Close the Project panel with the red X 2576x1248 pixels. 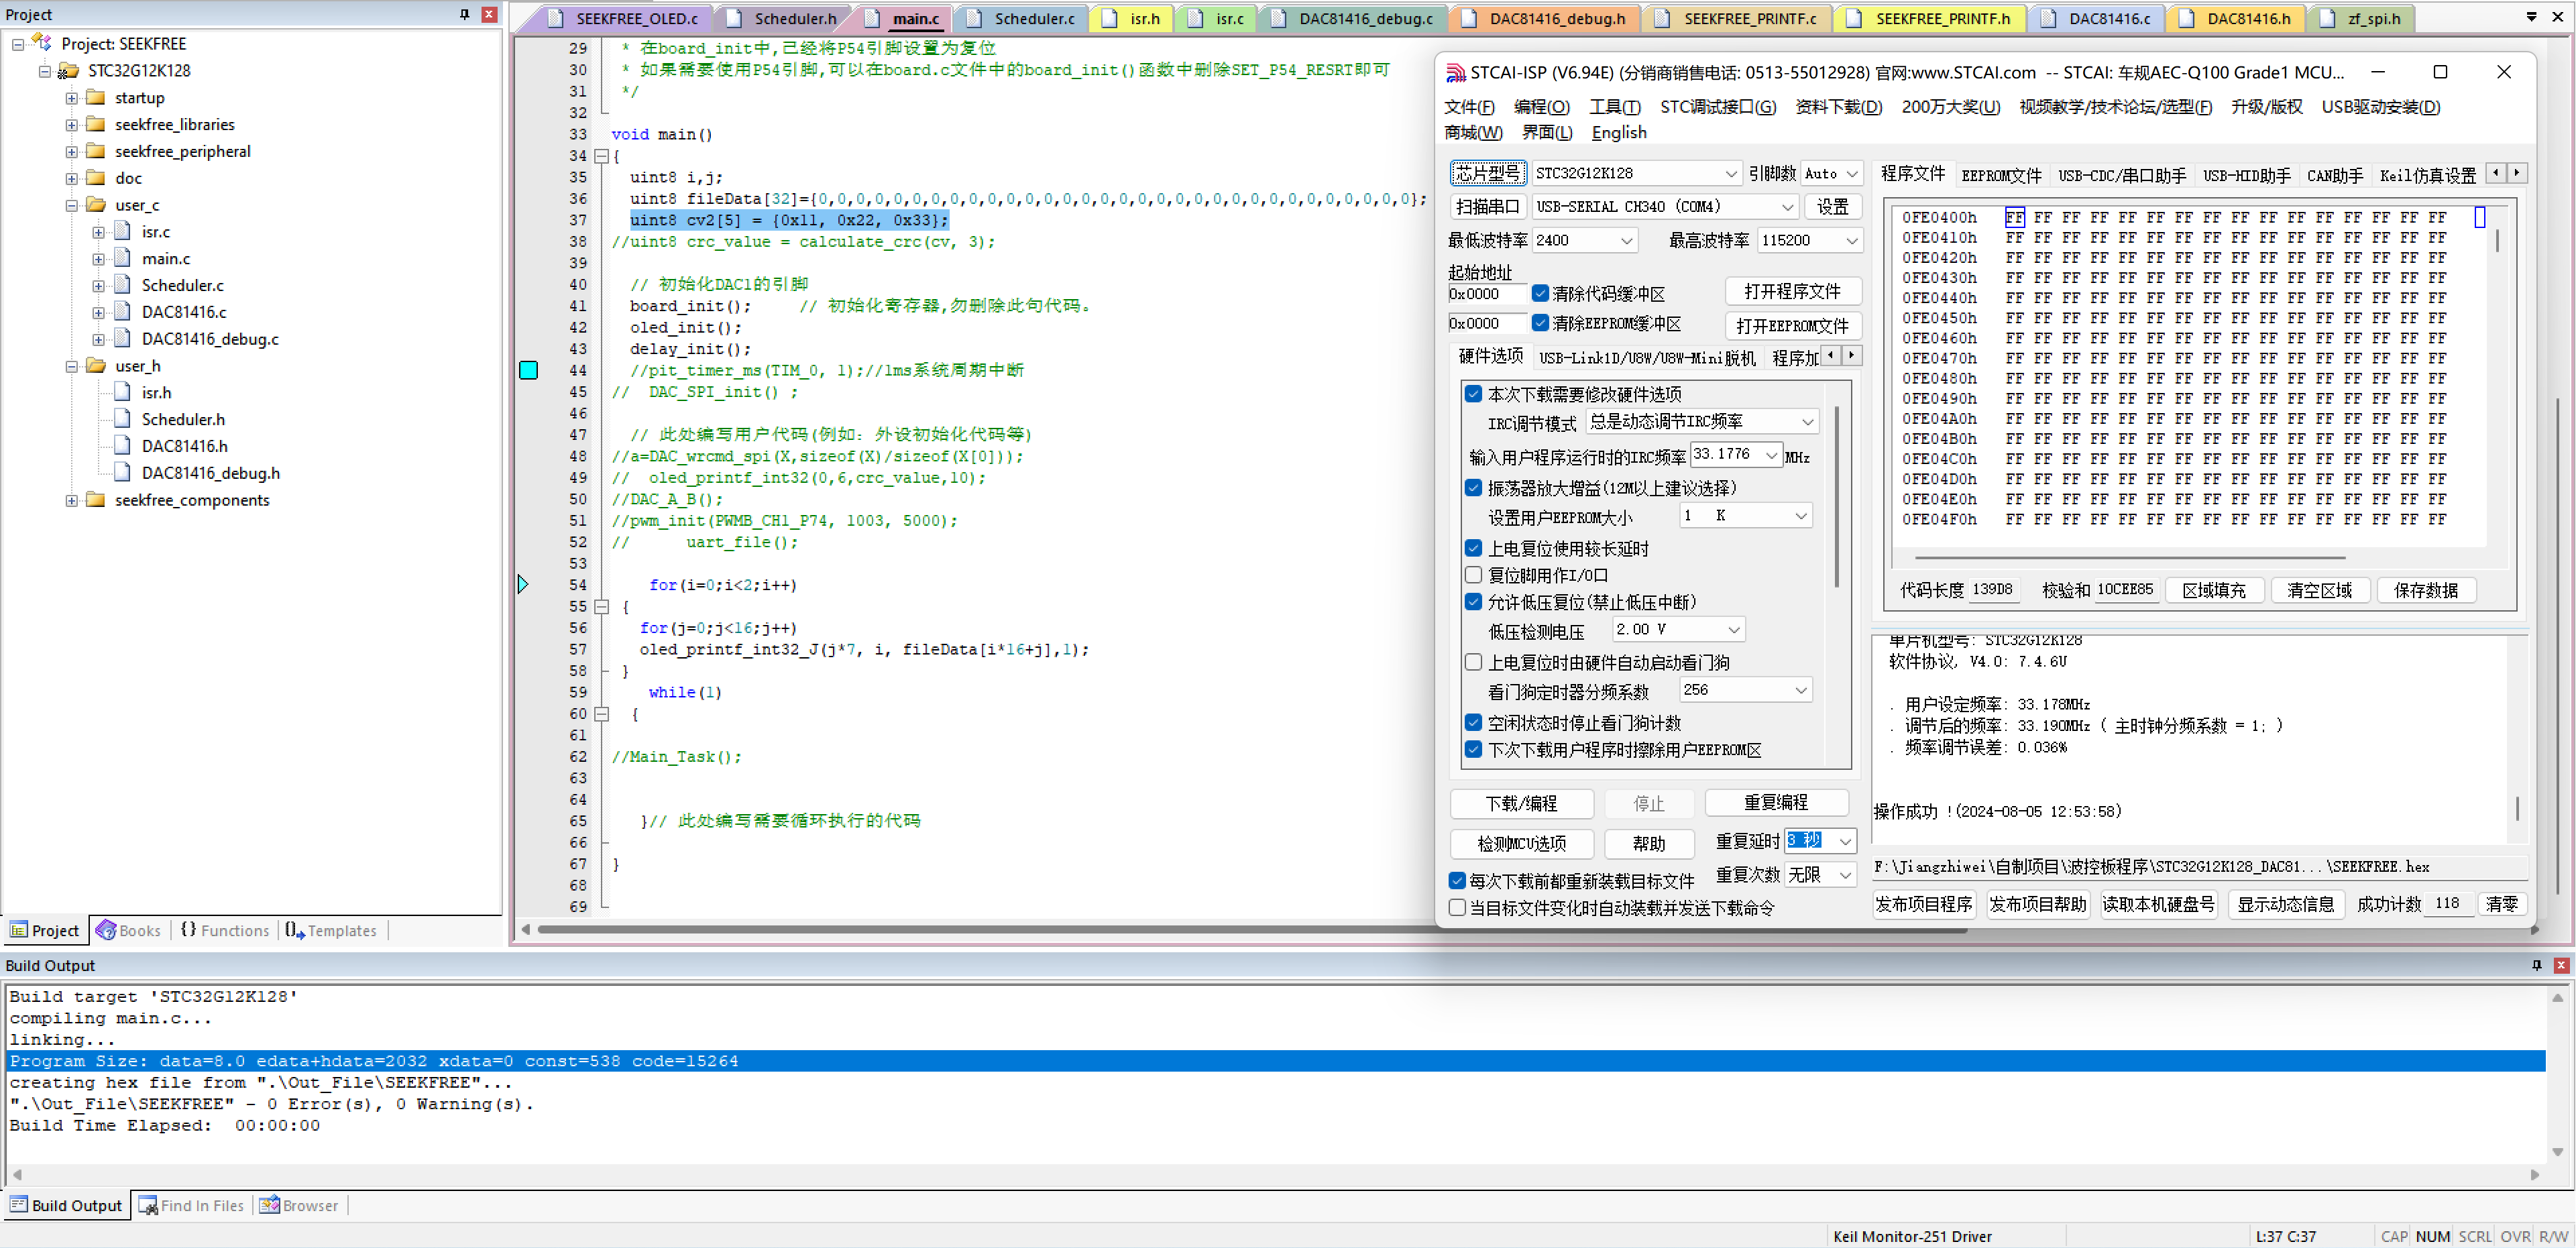point(489,14)
